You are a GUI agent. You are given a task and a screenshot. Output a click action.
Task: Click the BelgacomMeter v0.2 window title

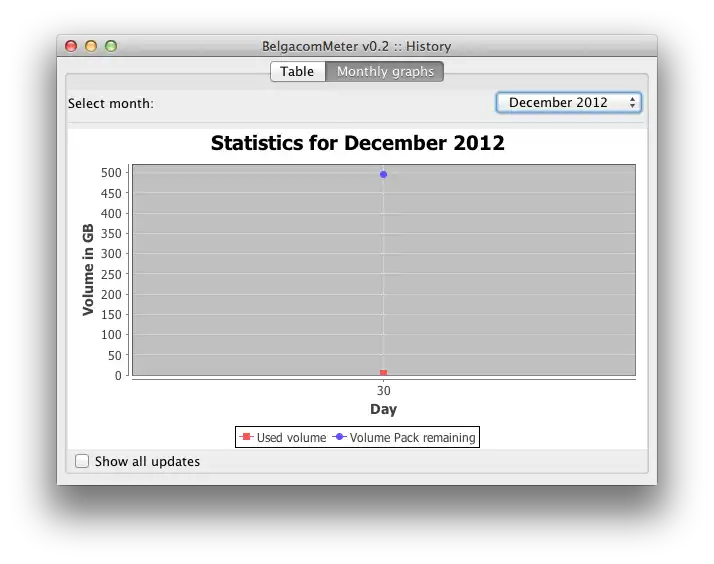click(357, 46)
